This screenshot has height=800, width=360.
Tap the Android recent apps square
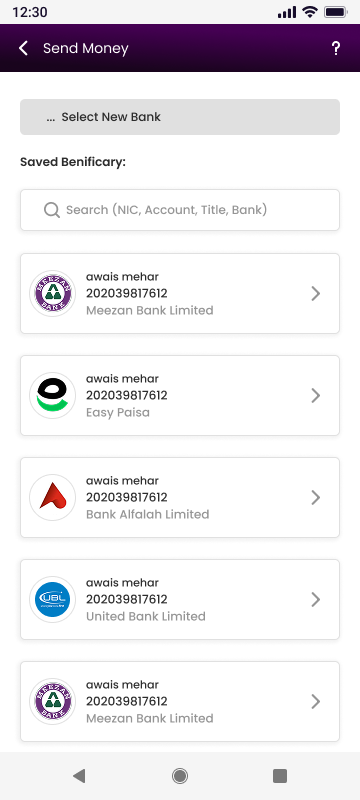(x=280, y=776)
